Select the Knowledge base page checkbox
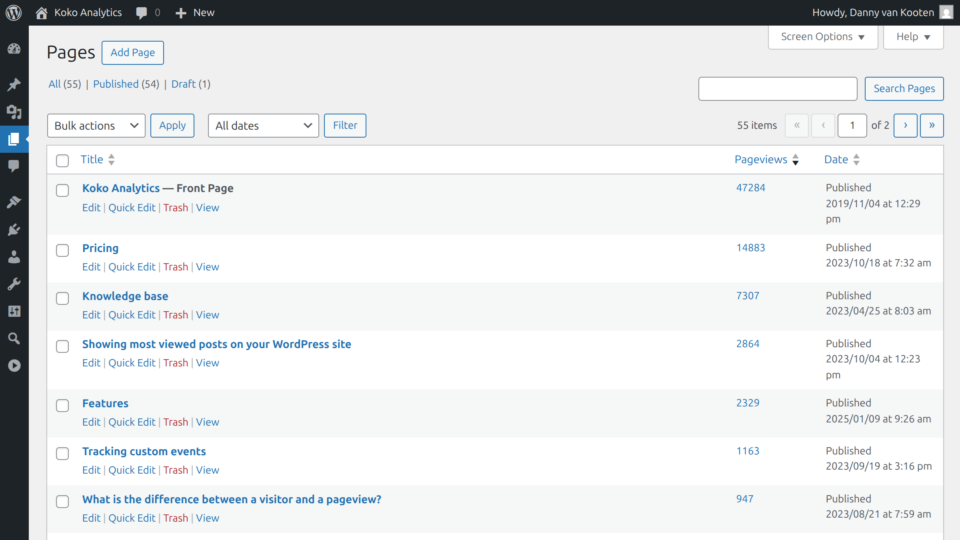 [x=62, y=298]
